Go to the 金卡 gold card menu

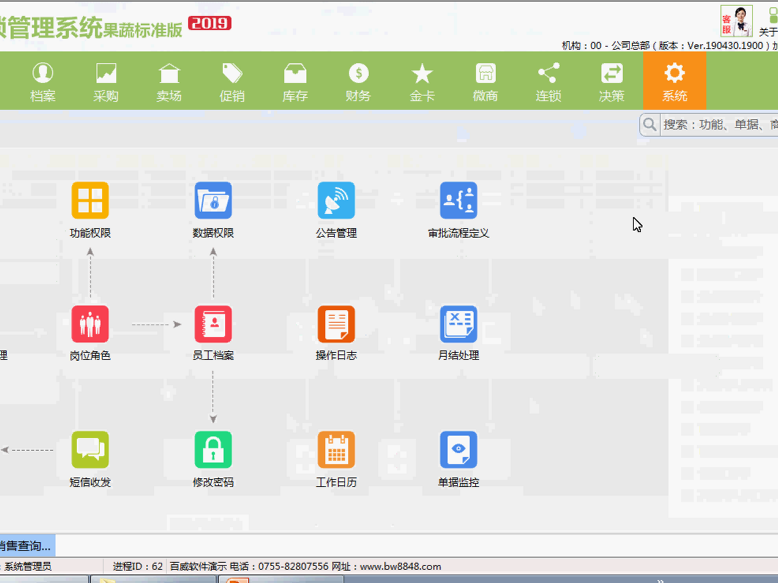(422, 81)
